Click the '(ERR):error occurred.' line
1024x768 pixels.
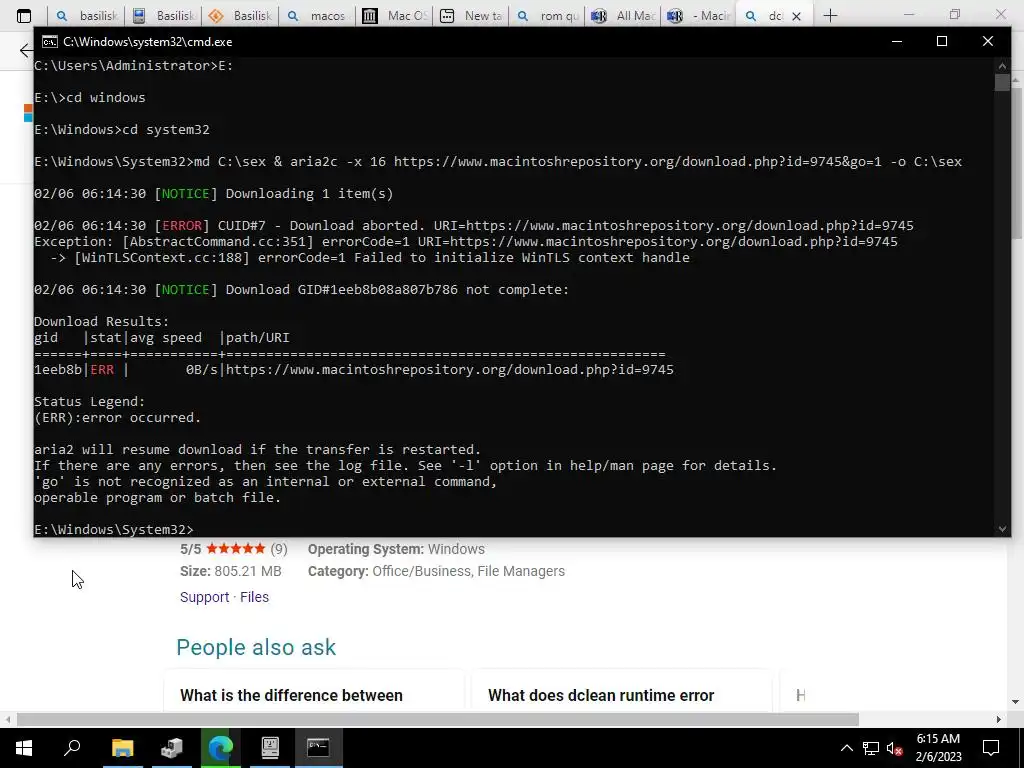[x=118, y=417]
